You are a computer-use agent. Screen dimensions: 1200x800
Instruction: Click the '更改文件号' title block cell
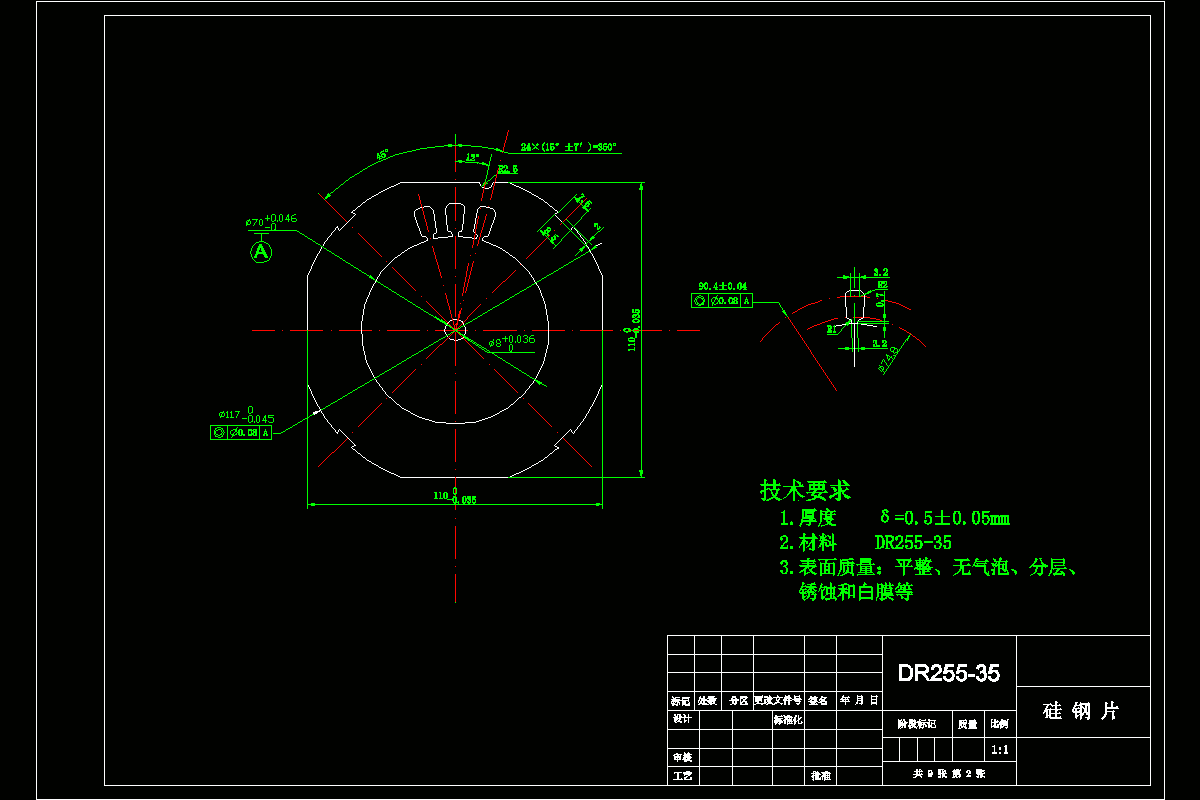(778, 701)
